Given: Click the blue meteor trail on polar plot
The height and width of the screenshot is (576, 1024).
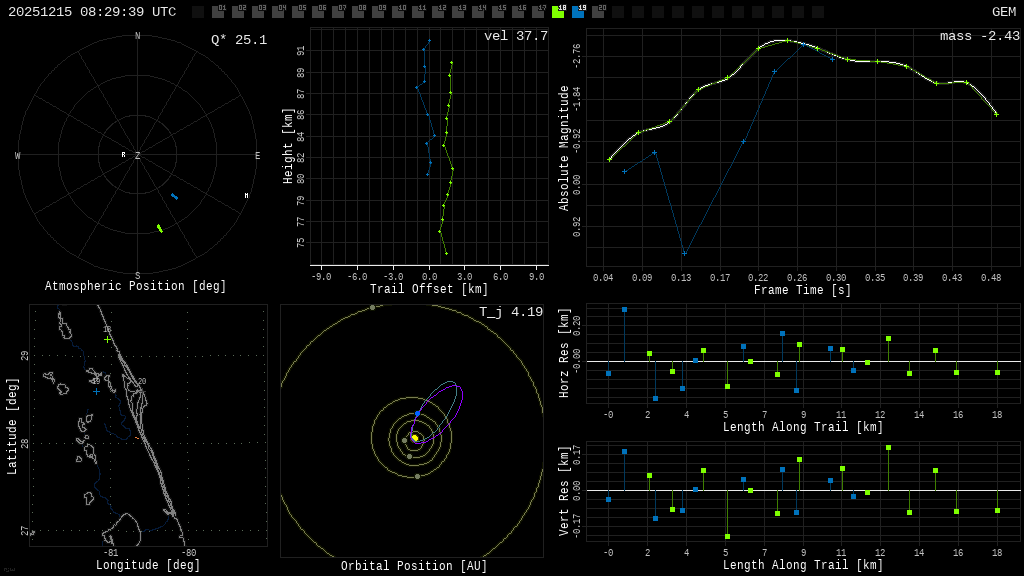Looking at the screenshot, I should tap(174, 197).
